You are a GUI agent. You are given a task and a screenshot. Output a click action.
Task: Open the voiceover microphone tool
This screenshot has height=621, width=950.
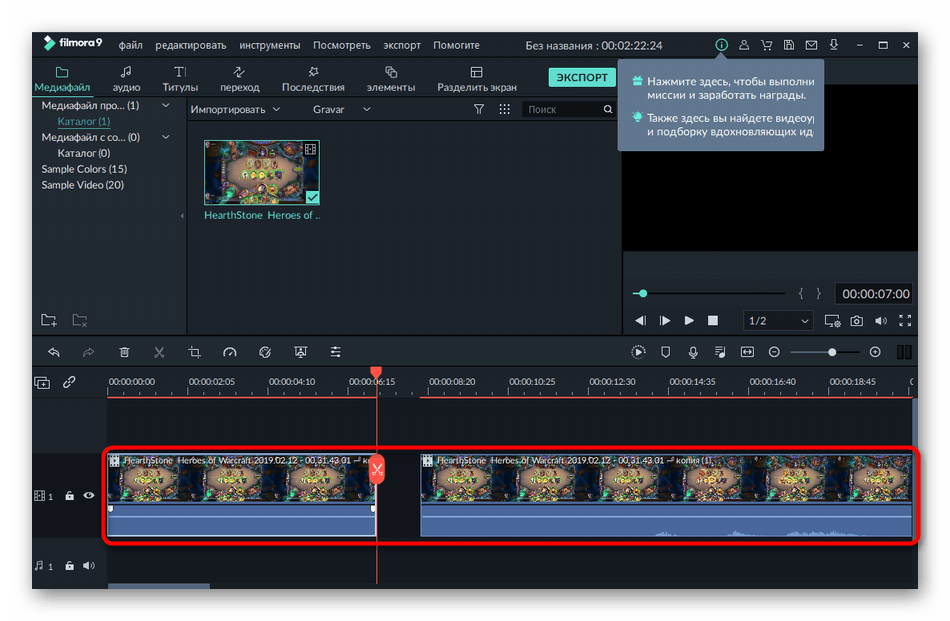(693, 352)
